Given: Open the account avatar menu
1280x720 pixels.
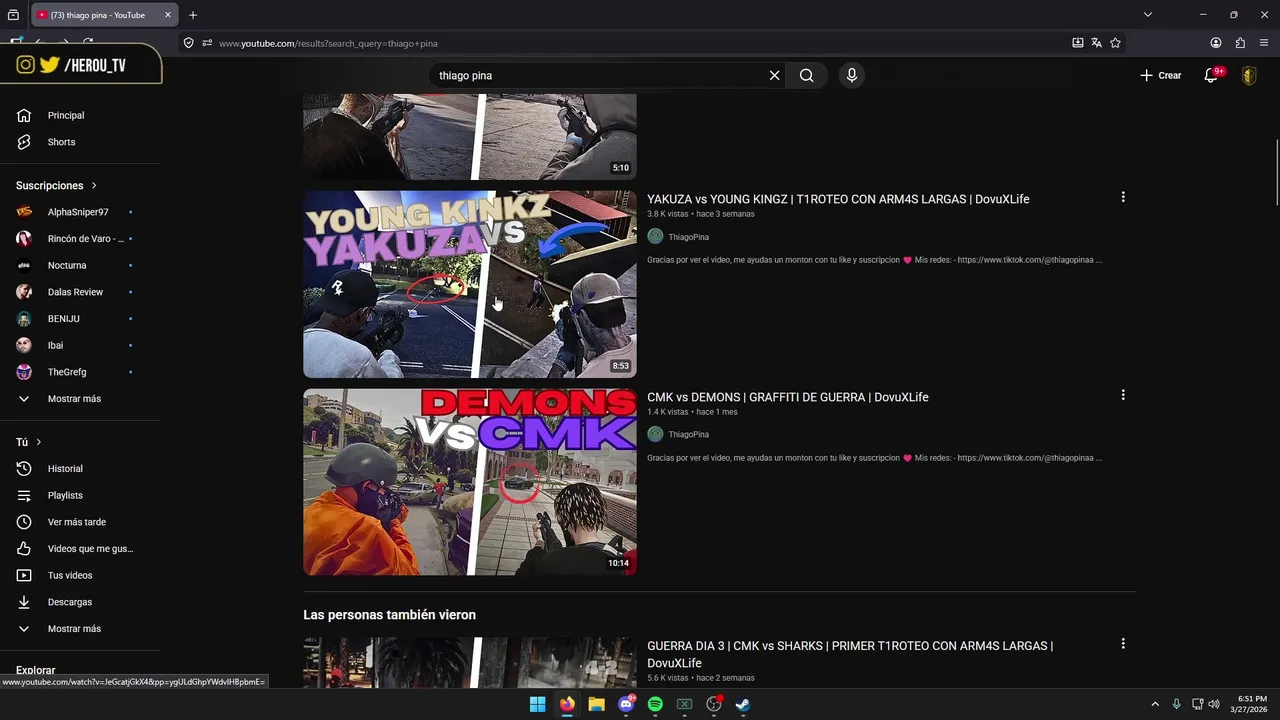Looking at the screenshot, I should (1249, 75).
